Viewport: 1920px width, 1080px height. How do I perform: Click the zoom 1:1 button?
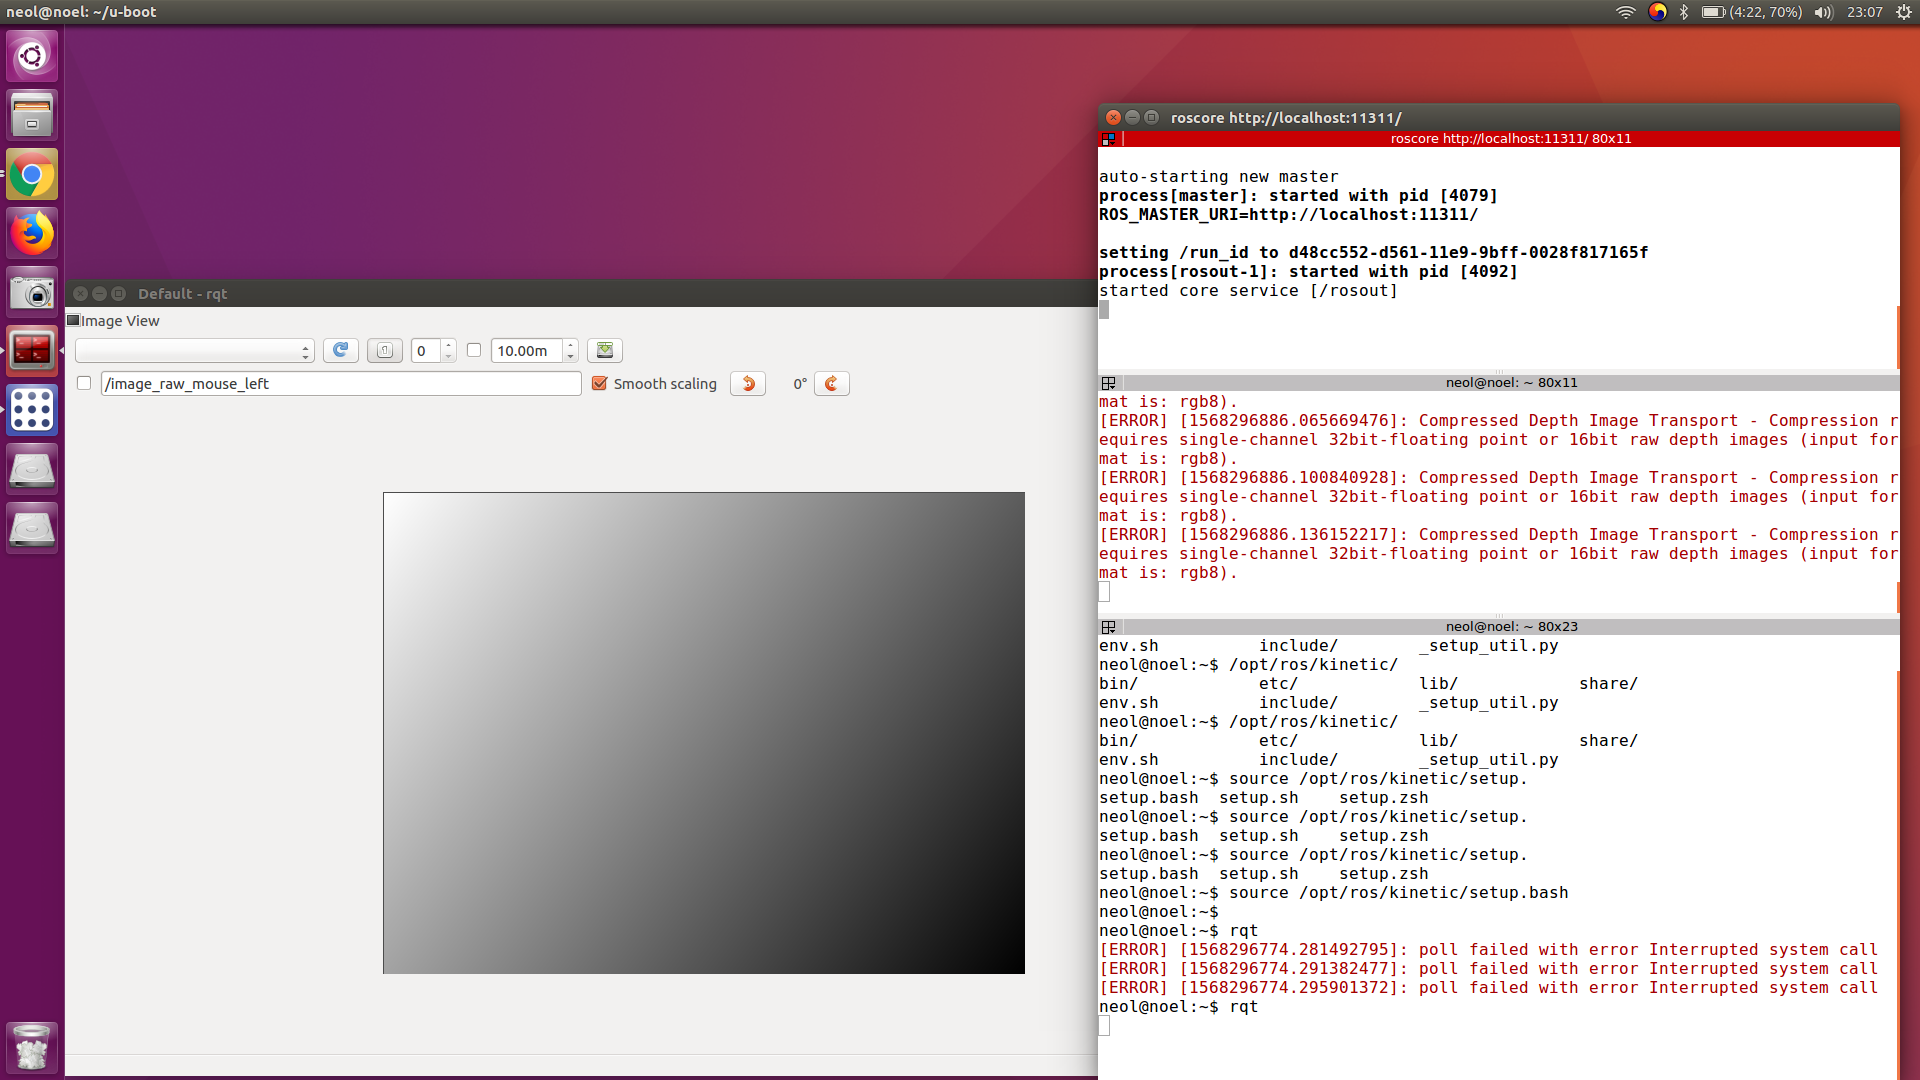point(385,350)
